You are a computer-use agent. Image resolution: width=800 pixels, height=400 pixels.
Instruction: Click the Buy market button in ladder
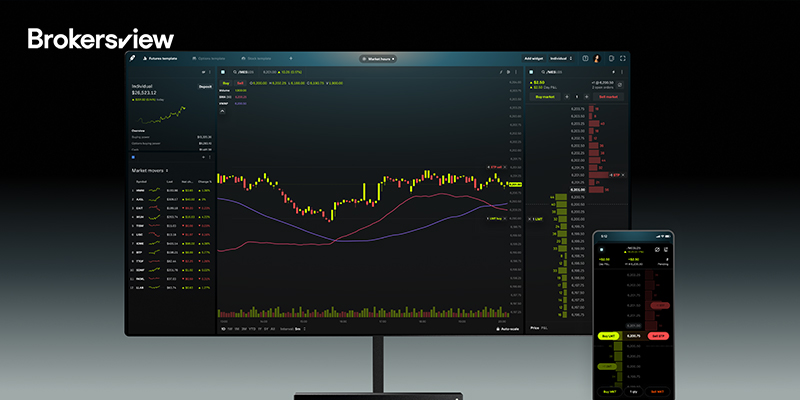tap(545, 96)
